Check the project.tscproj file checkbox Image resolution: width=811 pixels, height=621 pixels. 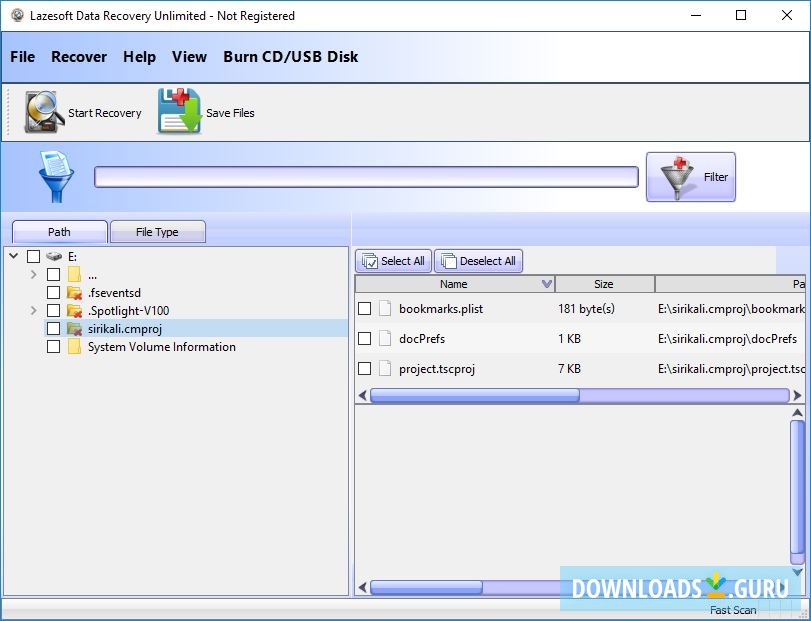tap(365, 369)
